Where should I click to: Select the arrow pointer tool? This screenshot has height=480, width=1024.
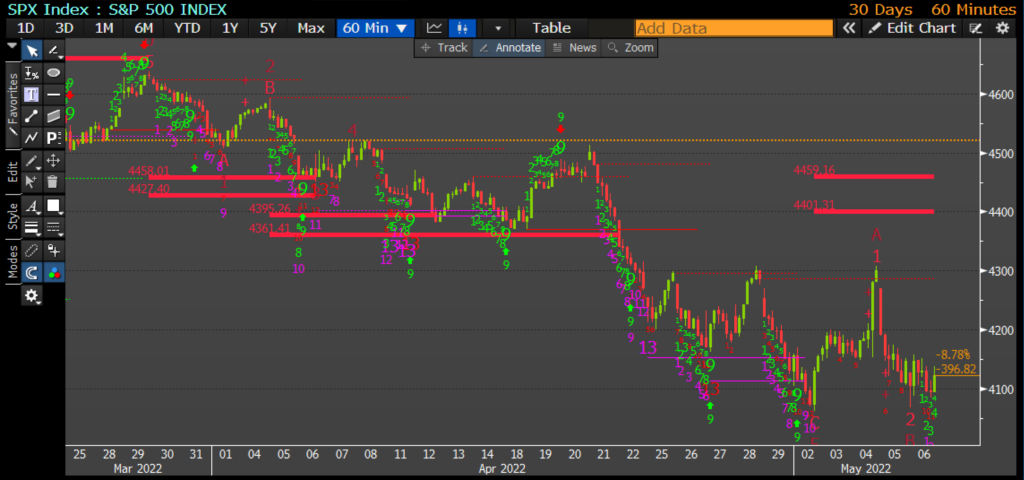coord(31,51)
